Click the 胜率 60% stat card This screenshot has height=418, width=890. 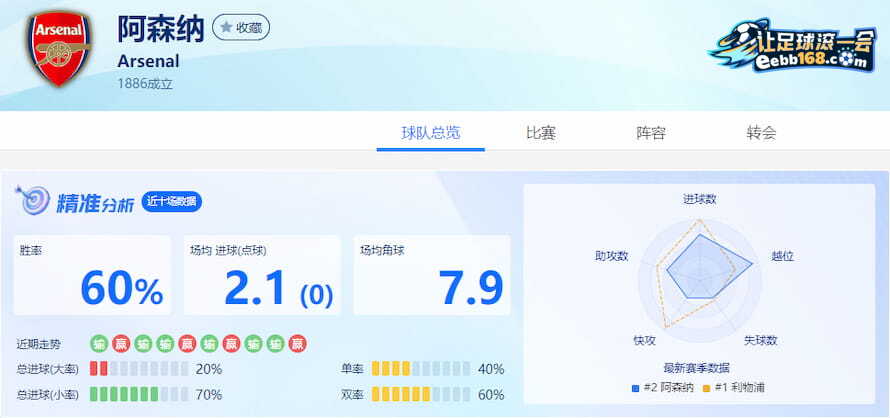click(92, 275)
